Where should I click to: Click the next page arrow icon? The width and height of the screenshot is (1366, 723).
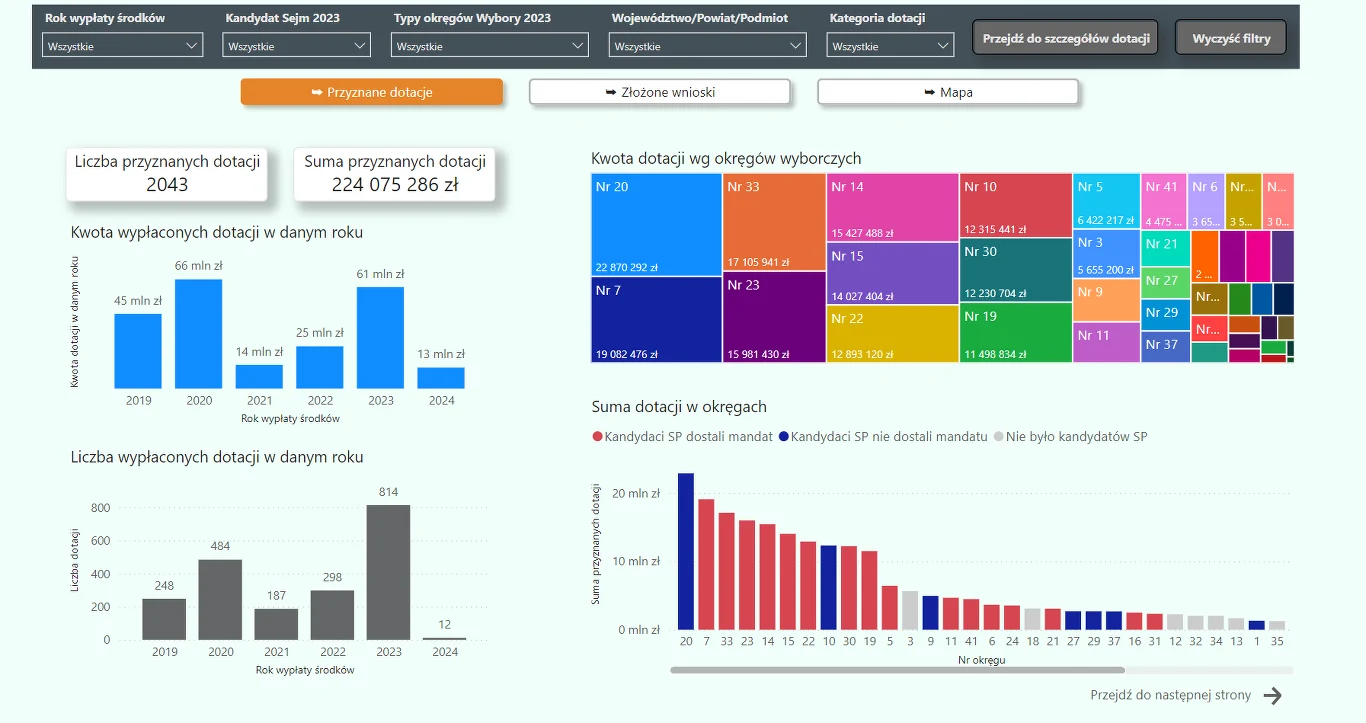pos(1272,696)
